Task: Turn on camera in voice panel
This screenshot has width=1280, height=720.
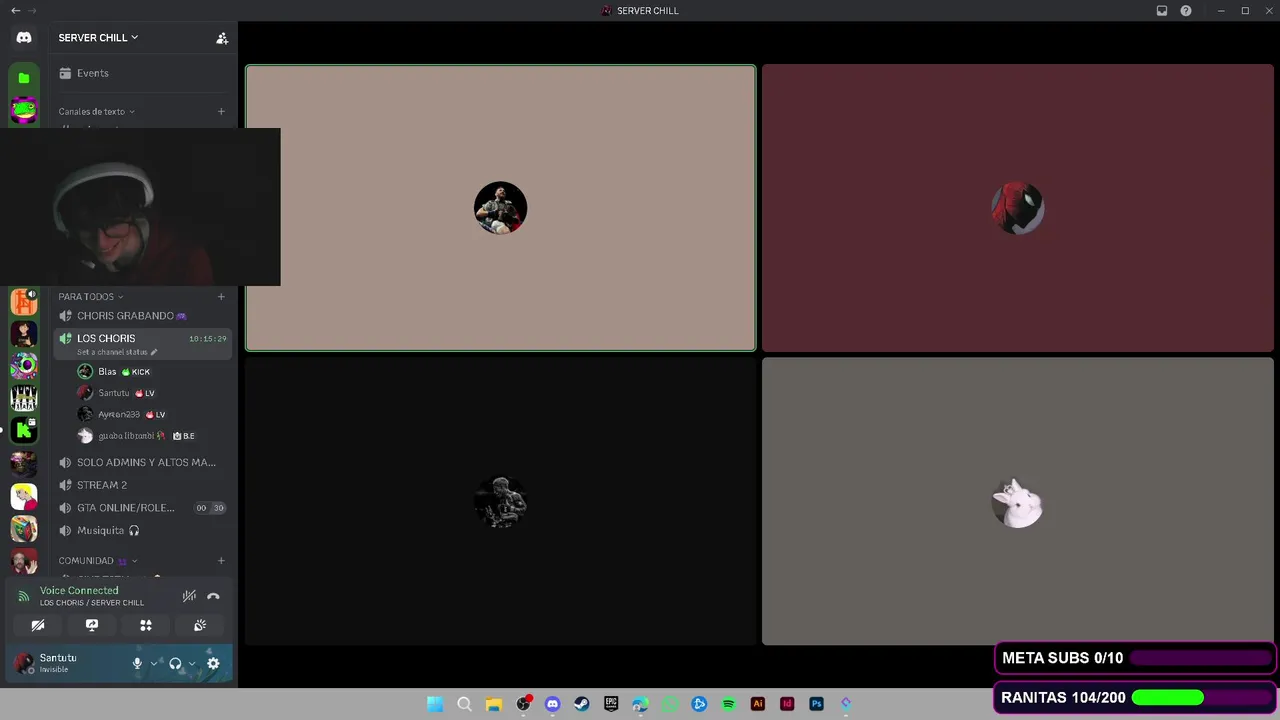Action: (38, 625)
